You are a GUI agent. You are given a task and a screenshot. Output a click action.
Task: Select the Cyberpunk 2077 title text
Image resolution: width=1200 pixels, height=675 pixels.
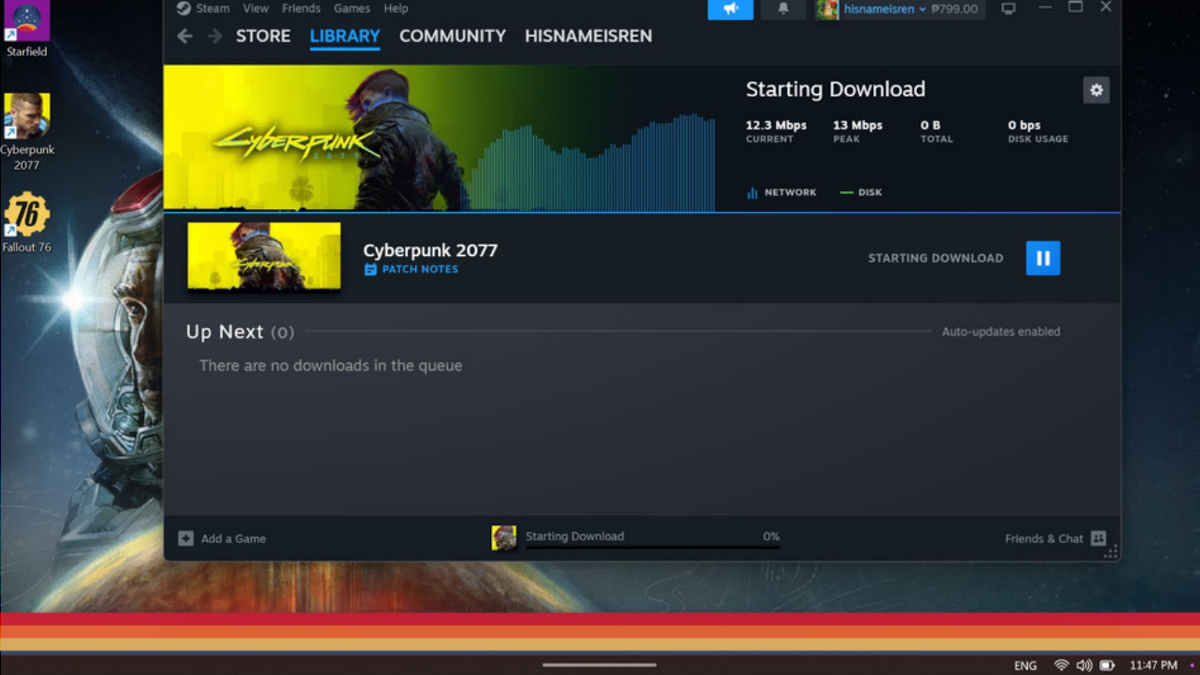[x=430, y=250]
